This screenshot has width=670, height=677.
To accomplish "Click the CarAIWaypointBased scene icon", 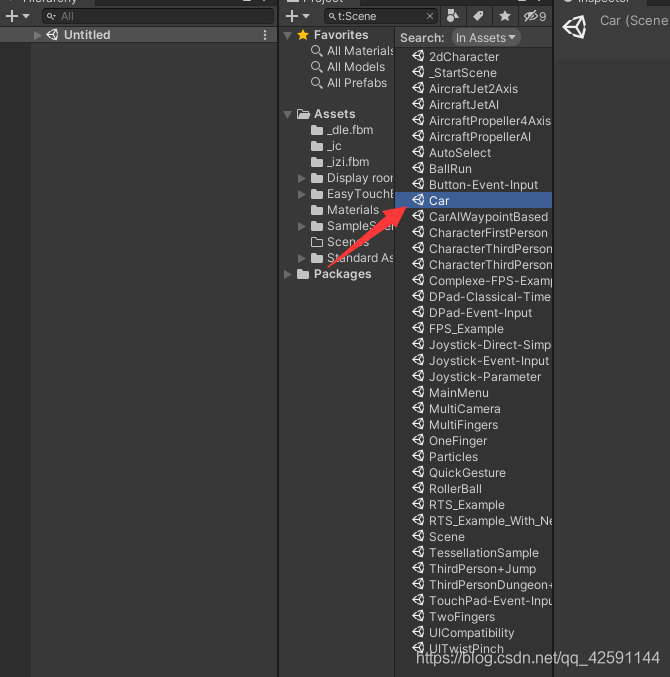I will point(418,216).
